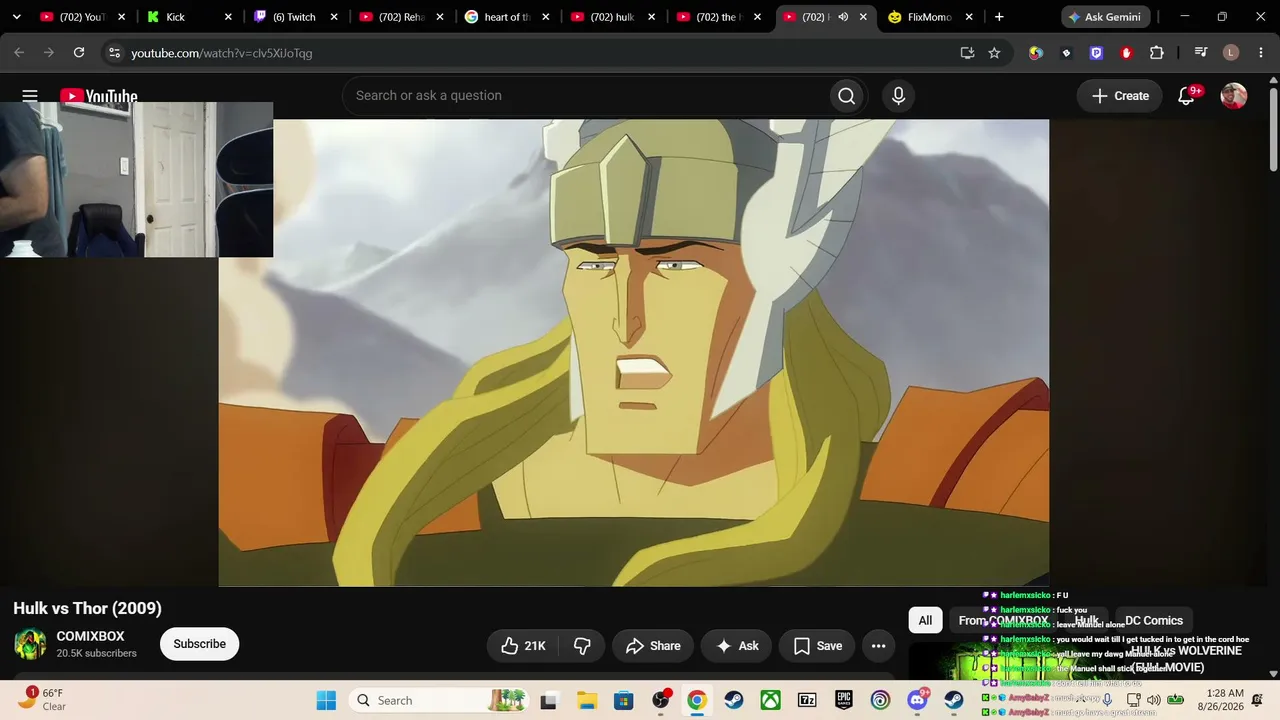Open a new Chrome tab

[x=999, y=17]
